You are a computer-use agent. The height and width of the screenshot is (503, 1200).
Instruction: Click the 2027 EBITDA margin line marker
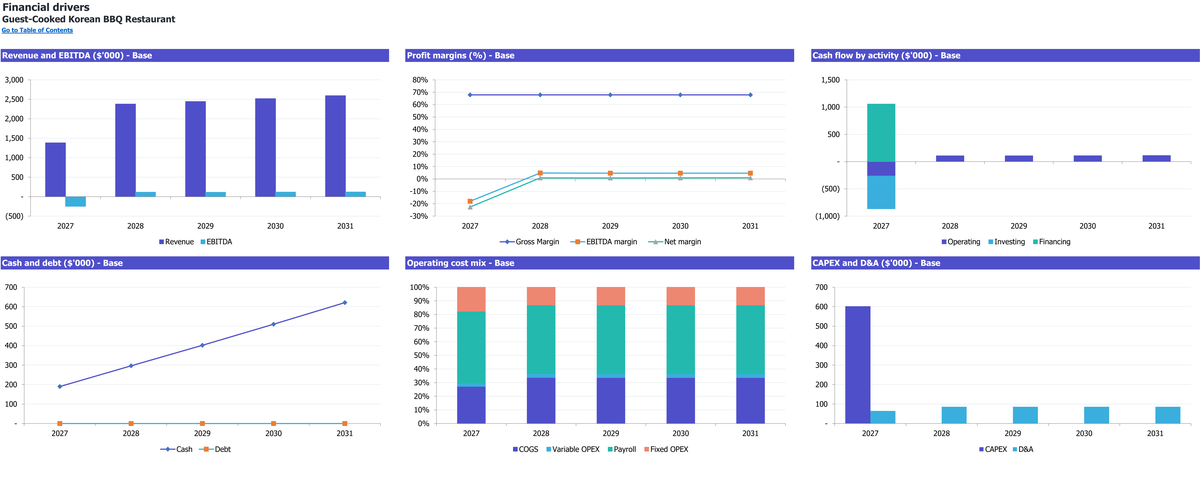click(x=470, y=201)
